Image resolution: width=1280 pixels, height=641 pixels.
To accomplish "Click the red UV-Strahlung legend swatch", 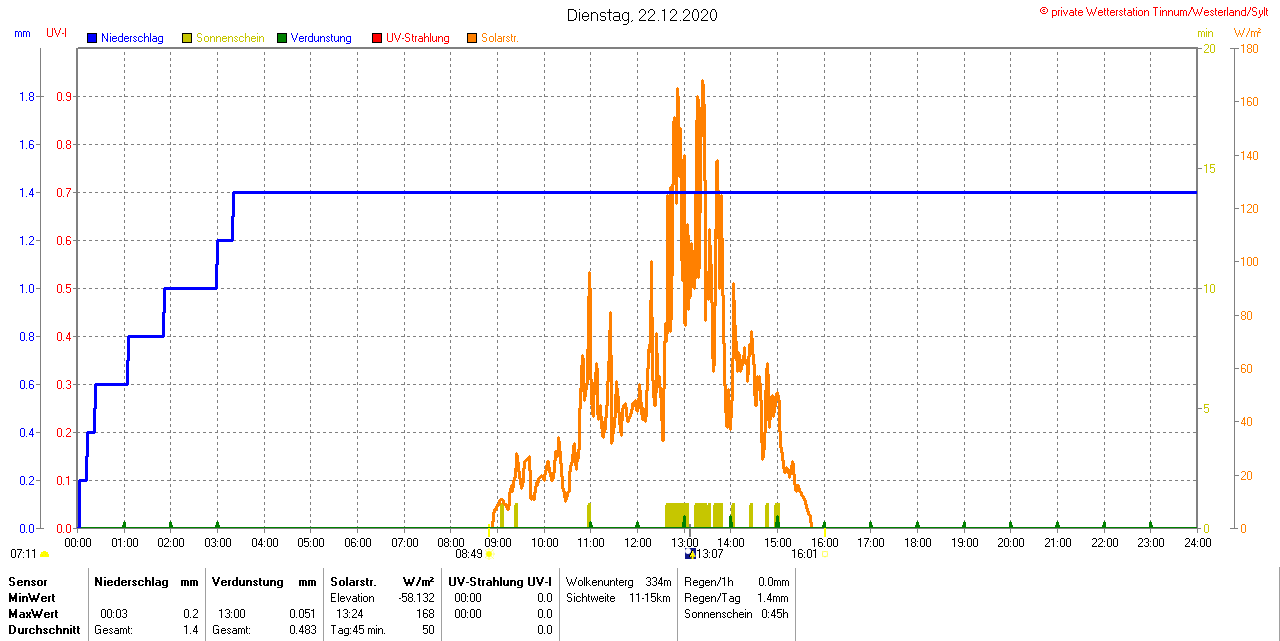I will coord(377,38).
